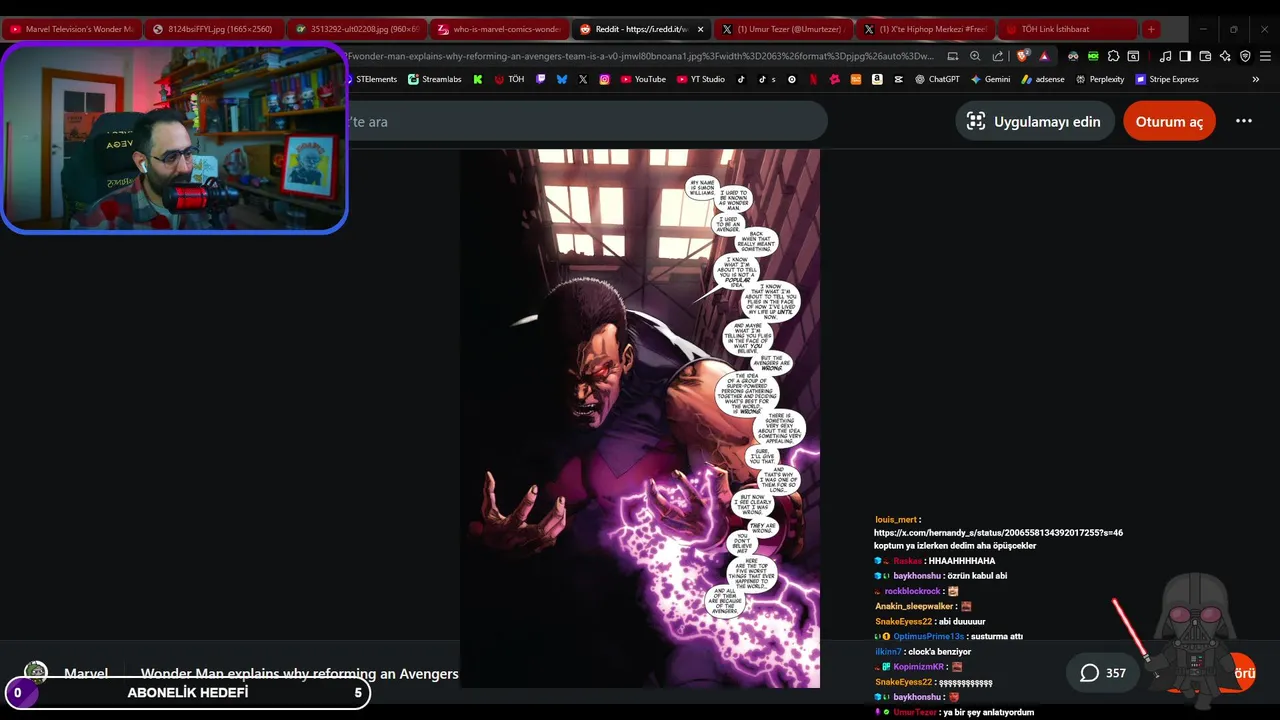Click KopimizmKR chat username

coord(920,666)
